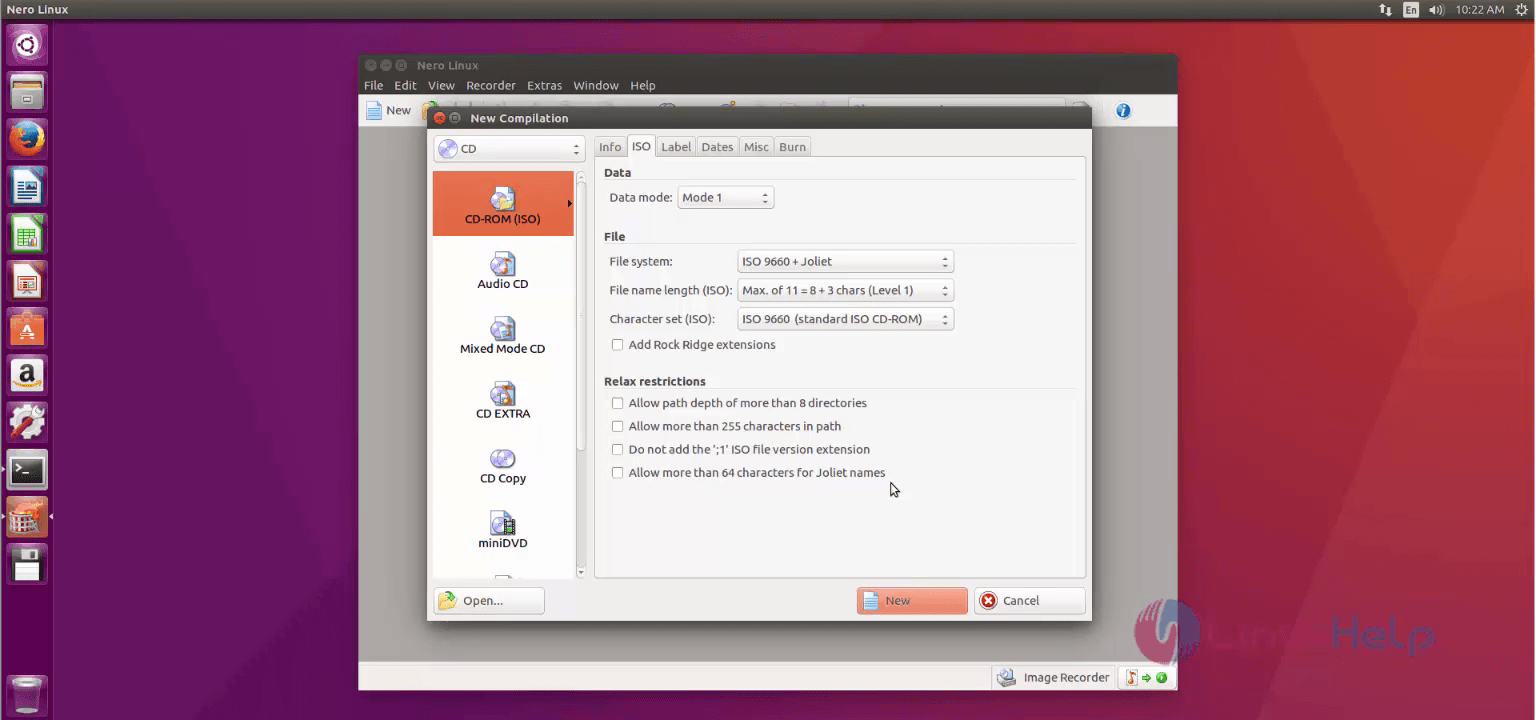The height and width of the screenshot is (720, 1536).
Task: Click the Open... button
Action: [x=489, y=601]
